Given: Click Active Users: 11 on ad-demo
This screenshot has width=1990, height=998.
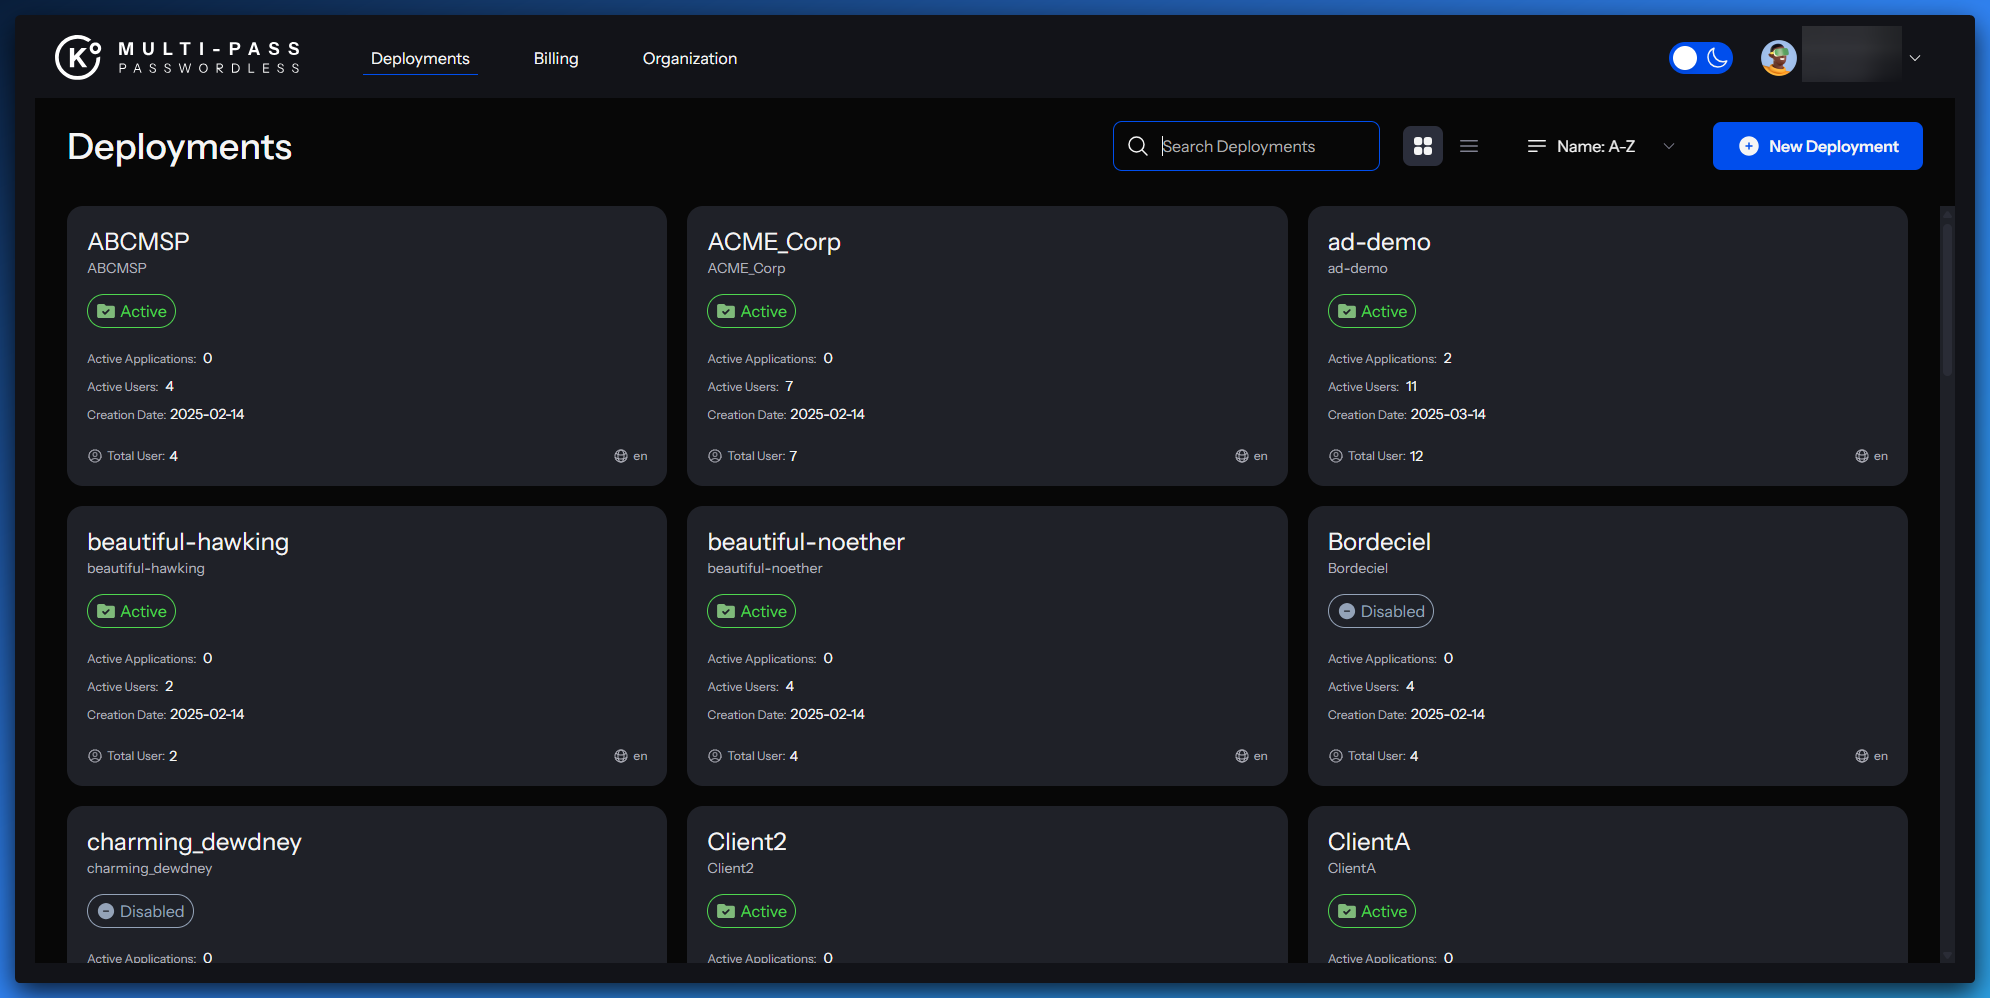Looking at the screenshot, I should click(x=1372, y=386).
